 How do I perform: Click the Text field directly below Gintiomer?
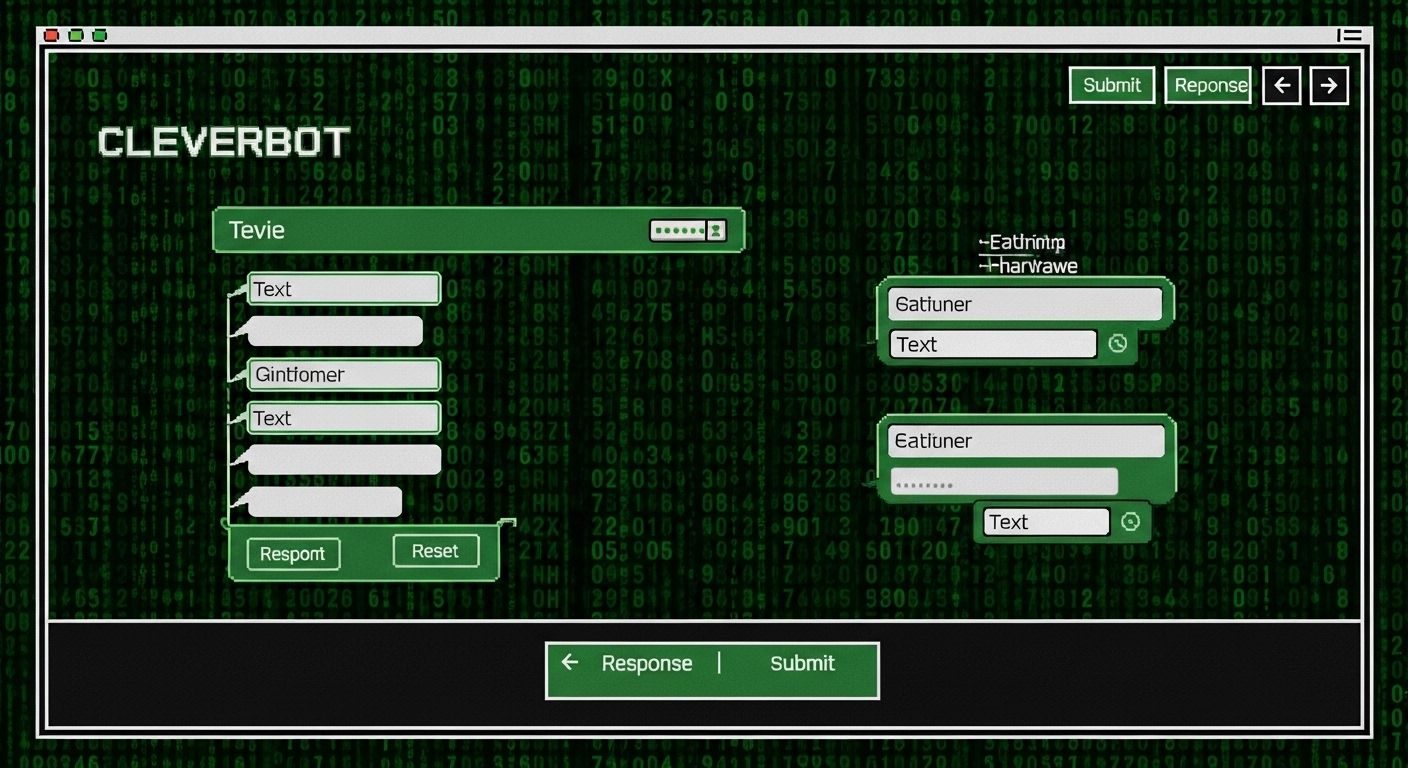click(x=344, y=418)
